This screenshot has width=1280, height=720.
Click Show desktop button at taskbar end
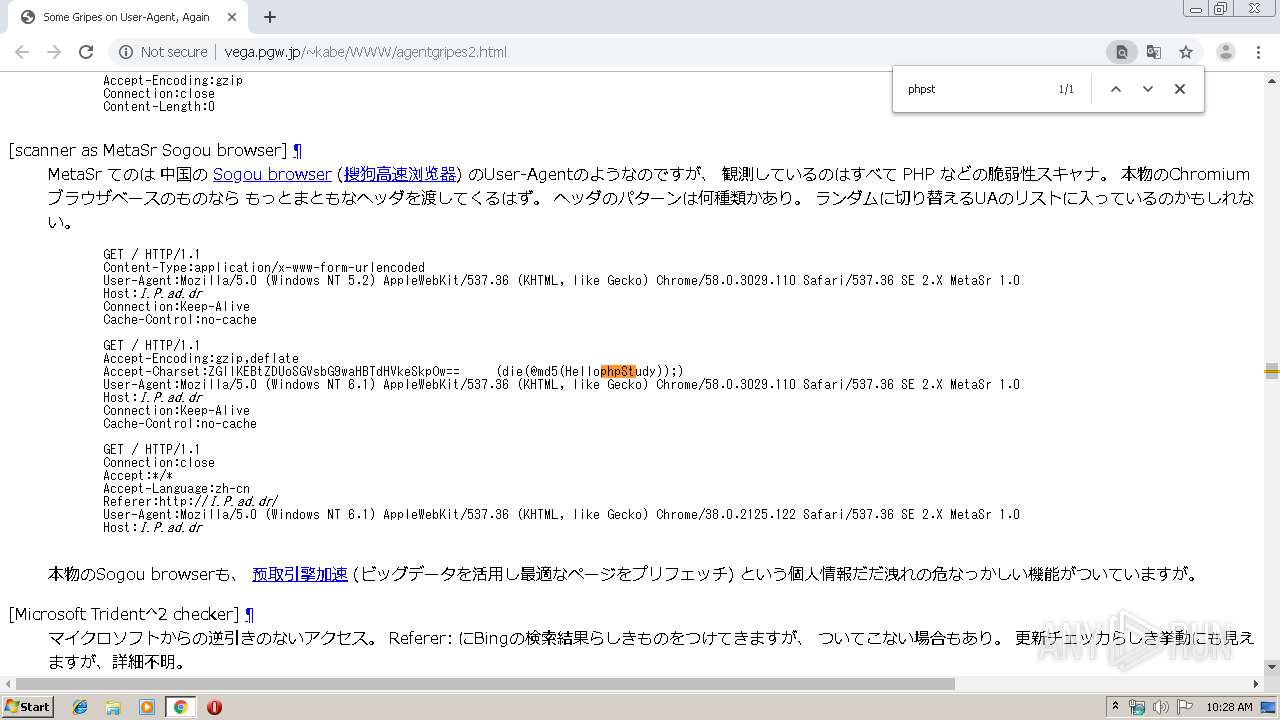pos(1269,707)
